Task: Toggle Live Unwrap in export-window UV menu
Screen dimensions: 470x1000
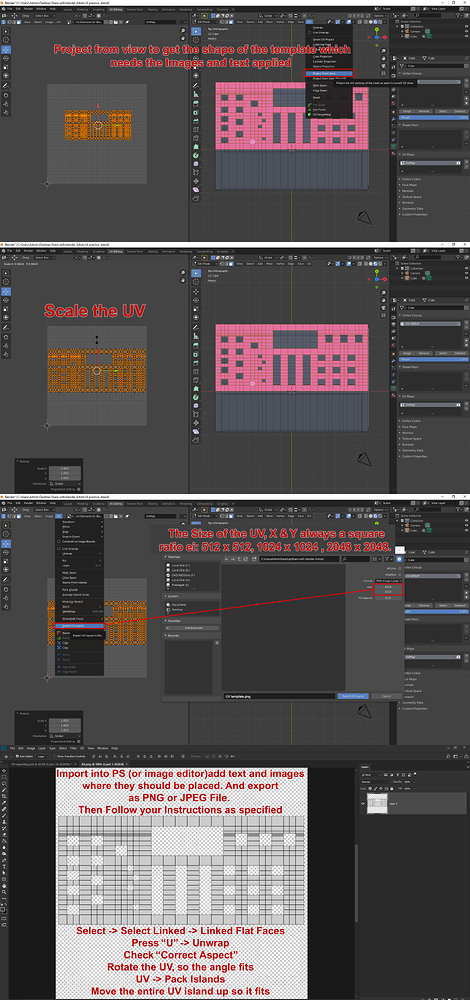Action: tap(70, 548)
